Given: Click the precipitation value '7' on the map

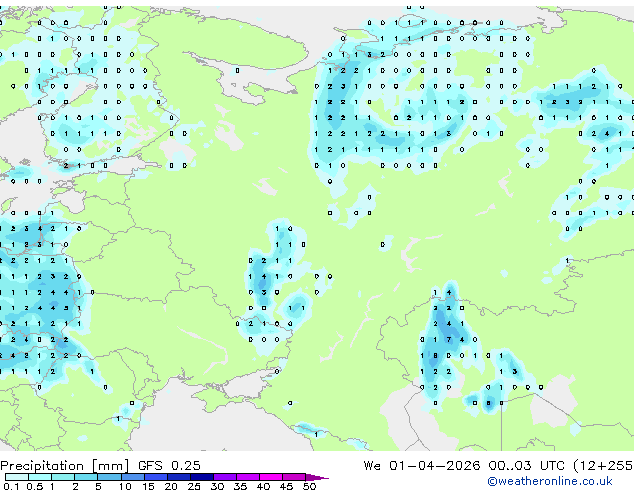Looking at the screenshot, I should click(449, 340).
